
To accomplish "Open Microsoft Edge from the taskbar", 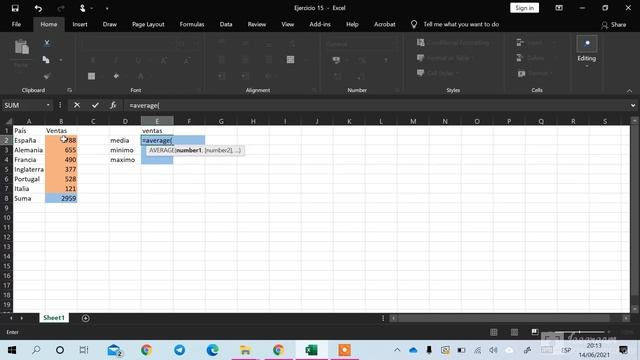I will pyautogui.click(x=213, y=350).
